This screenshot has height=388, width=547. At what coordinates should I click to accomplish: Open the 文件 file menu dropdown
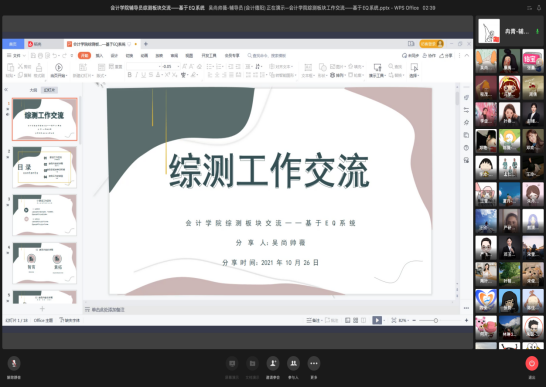pyautogui.click(x=16, y=55)
